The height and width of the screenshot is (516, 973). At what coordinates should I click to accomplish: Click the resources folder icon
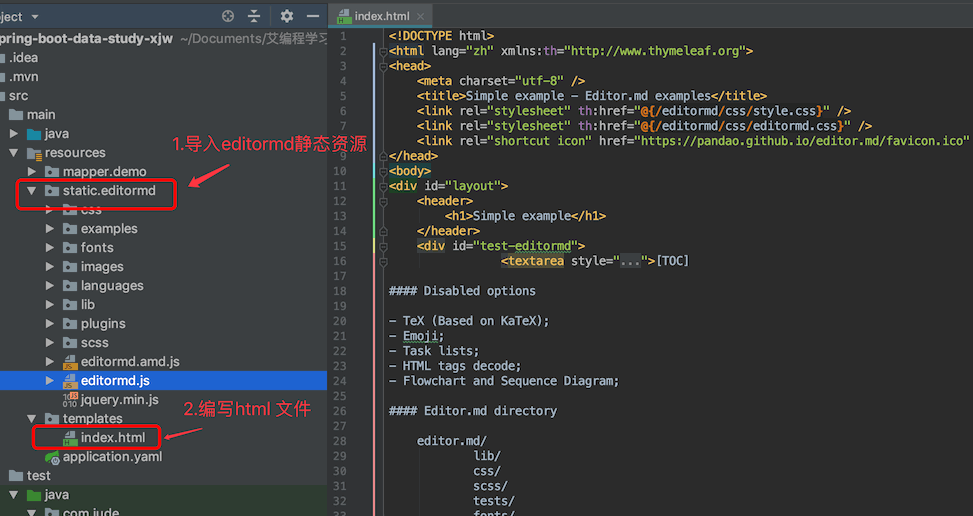tap(34, 153)
